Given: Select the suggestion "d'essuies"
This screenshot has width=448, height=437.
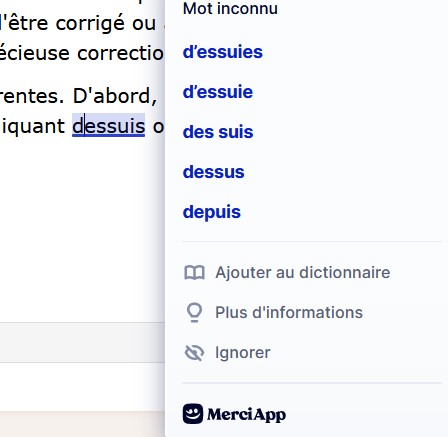Looking at the screenshot, I should pyautogui.click(x=223, y=52).
